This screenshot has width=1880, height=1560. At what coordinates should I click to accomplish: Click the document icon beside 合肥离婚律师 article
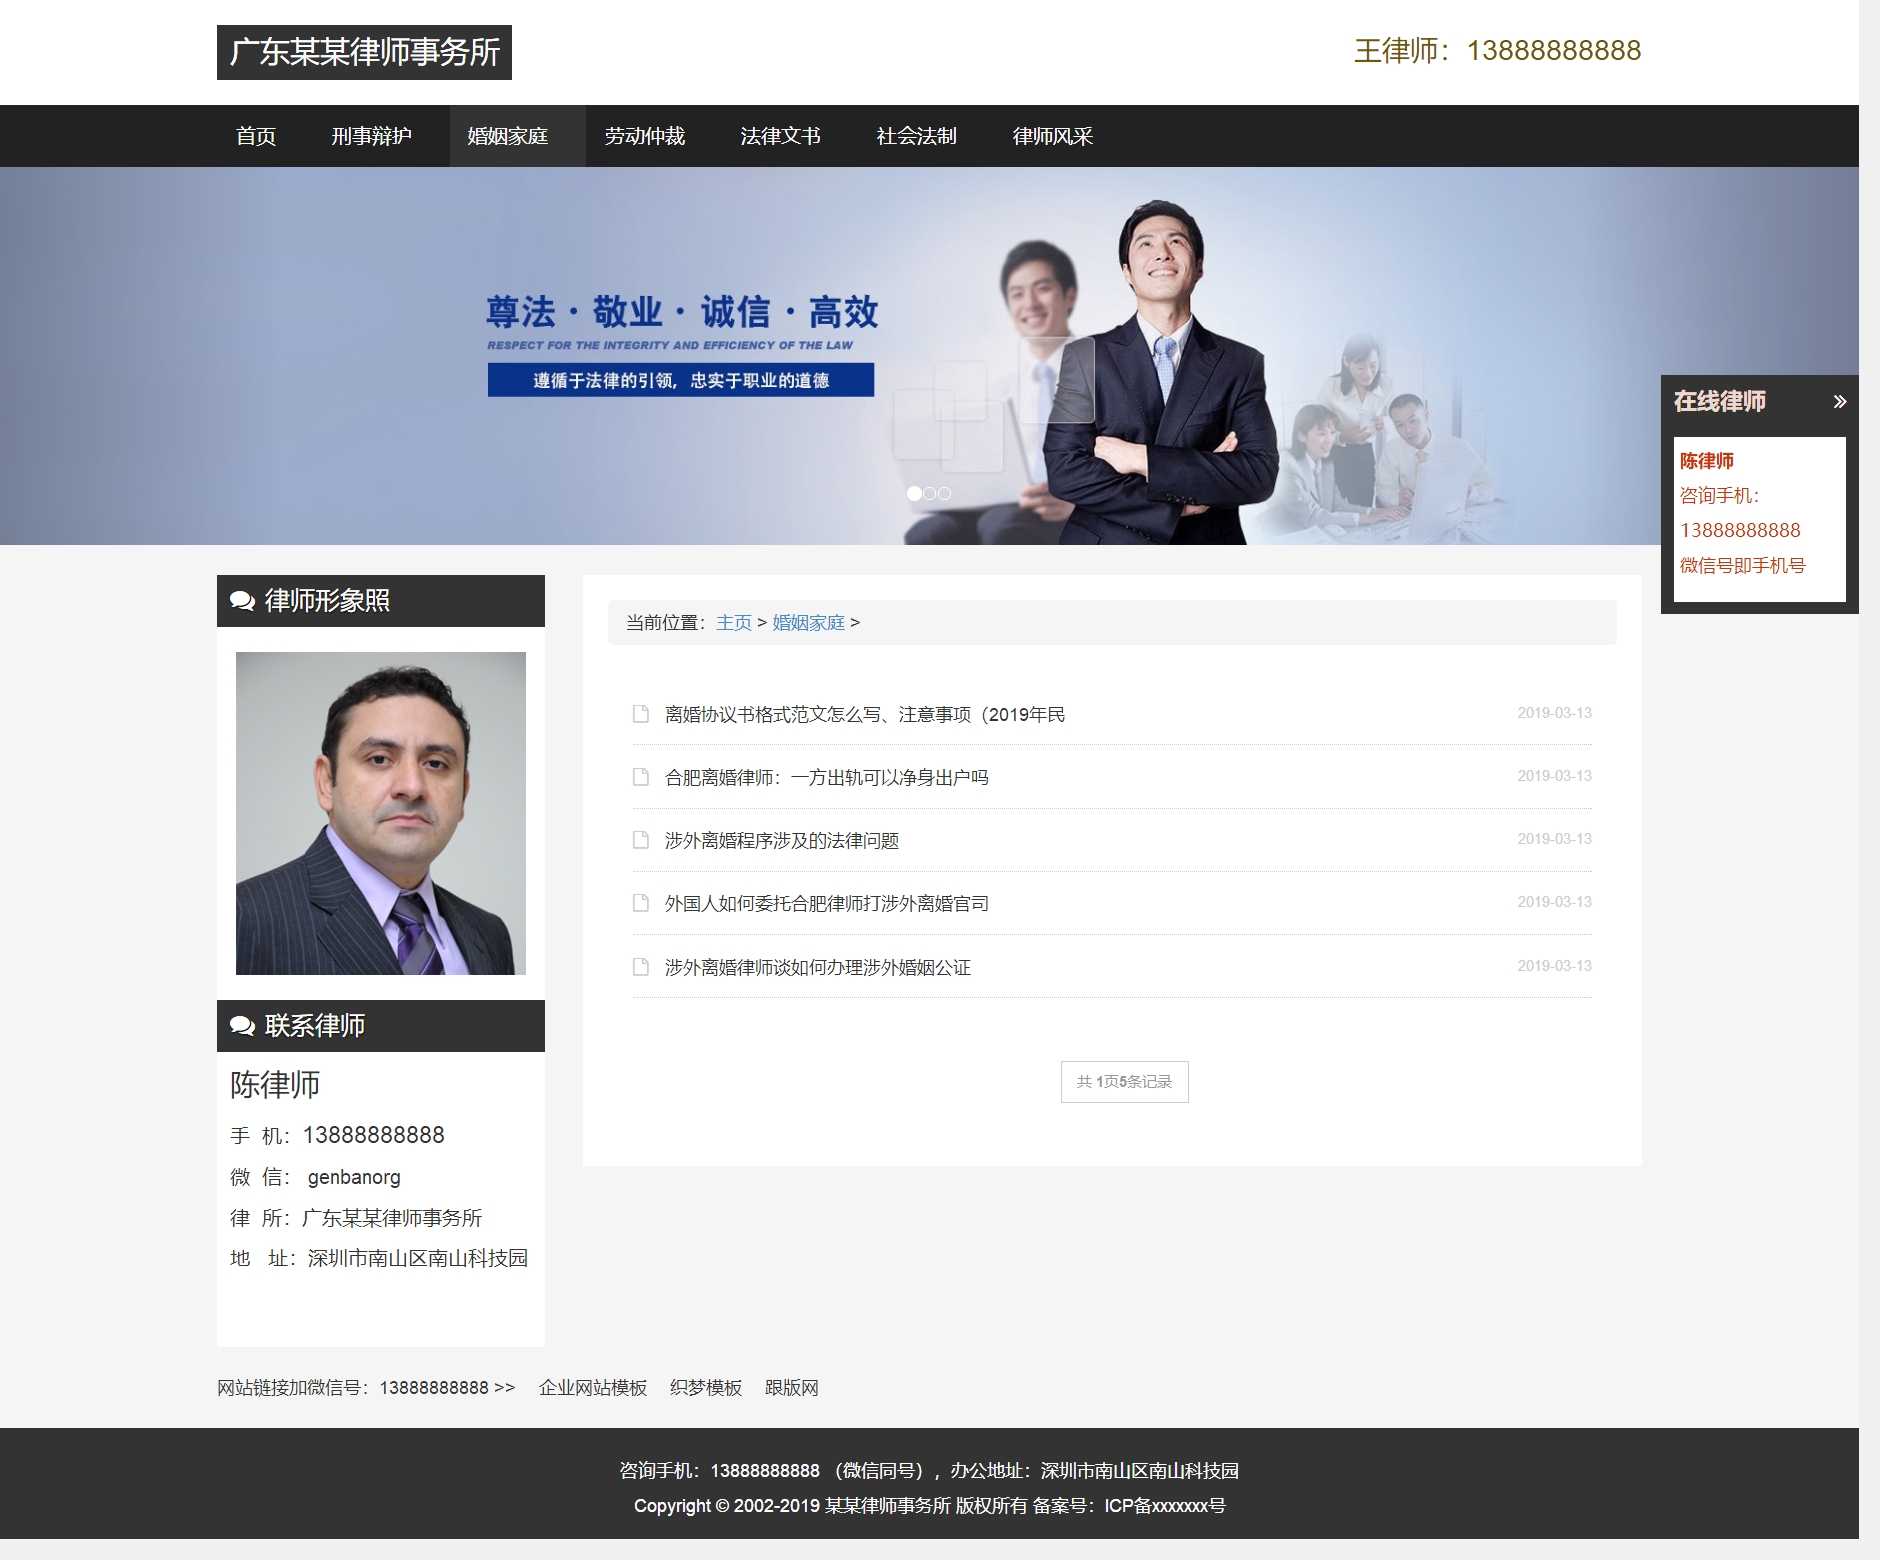(x=640, y=776)
